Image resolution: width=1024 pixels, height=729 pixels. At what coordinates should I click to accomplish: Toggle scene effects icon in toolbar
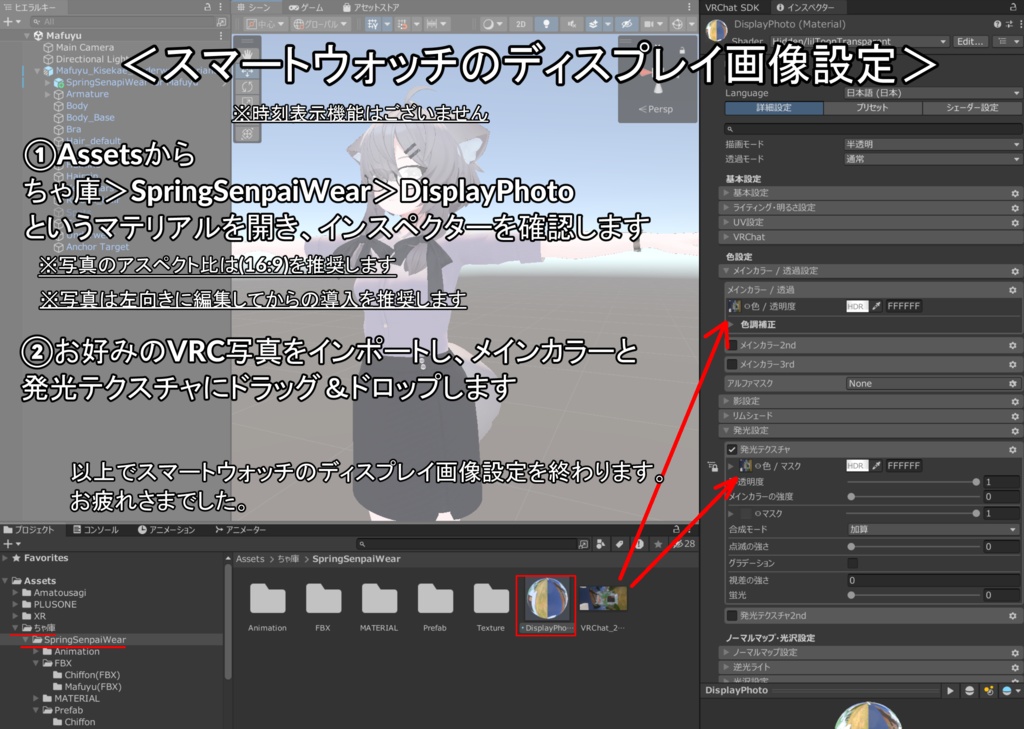(593, 24)
